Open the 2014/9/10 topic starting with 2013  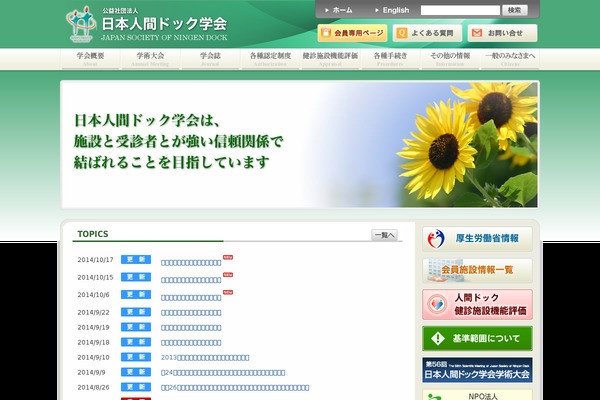[x=205, y=358]
